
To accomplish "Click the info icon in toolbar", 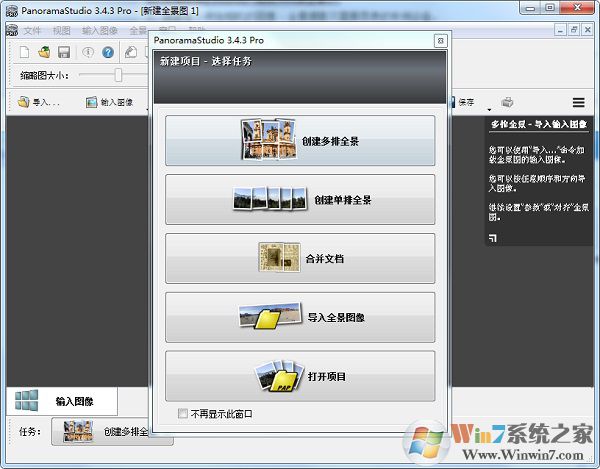I will pyautogui.click(x=88, y=52).
